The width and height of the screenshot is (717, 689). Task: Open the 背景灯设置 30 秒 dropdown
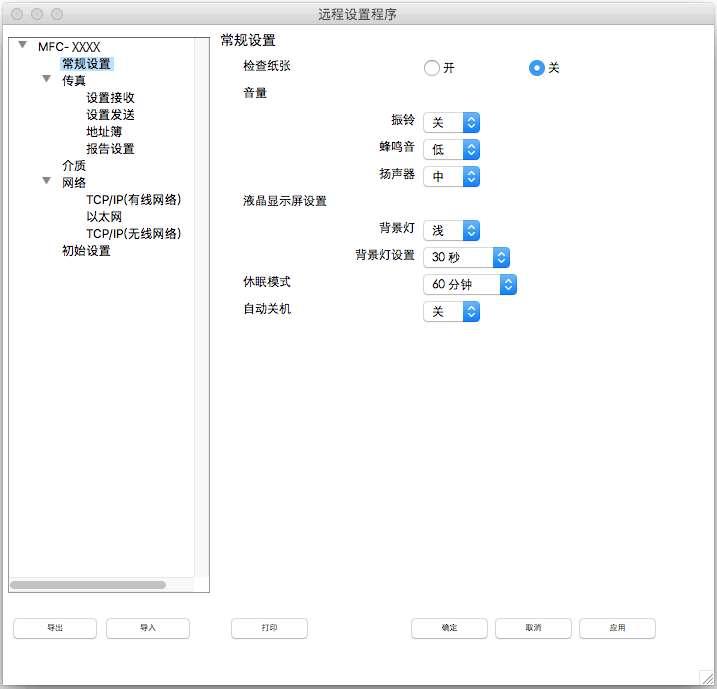click(467, 257)
